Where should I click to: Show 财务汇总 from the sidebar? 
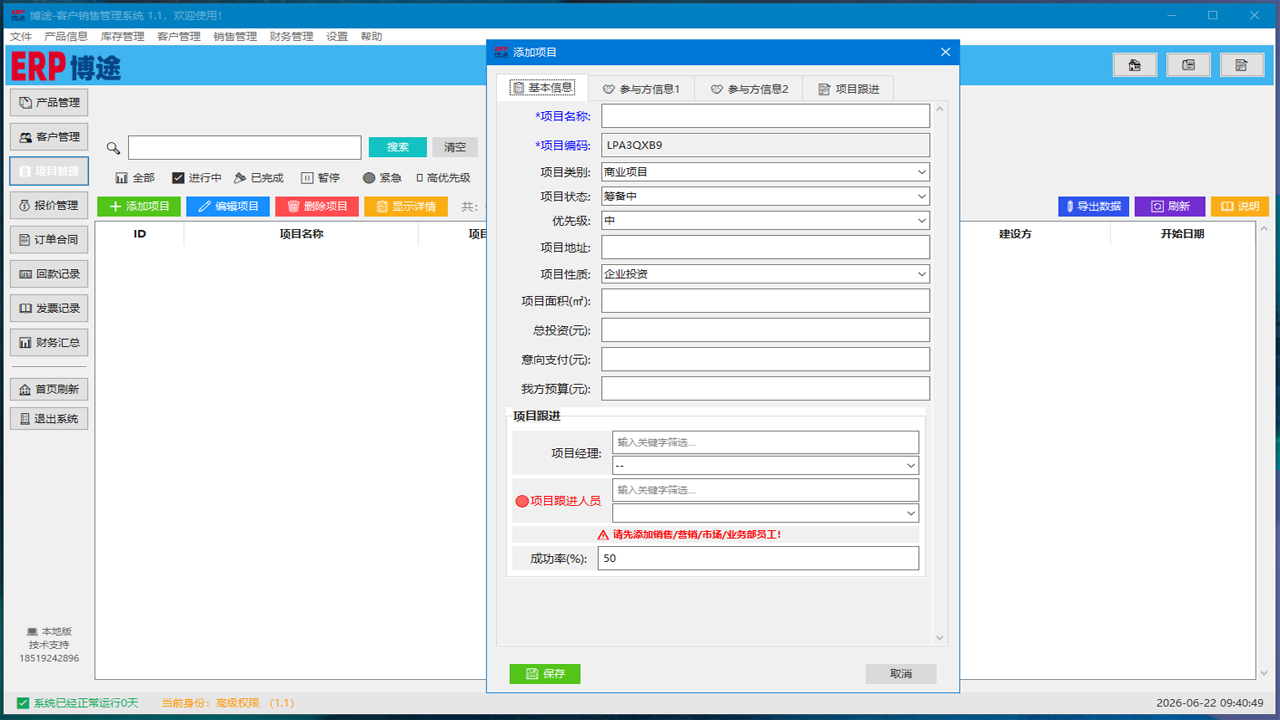49,343
